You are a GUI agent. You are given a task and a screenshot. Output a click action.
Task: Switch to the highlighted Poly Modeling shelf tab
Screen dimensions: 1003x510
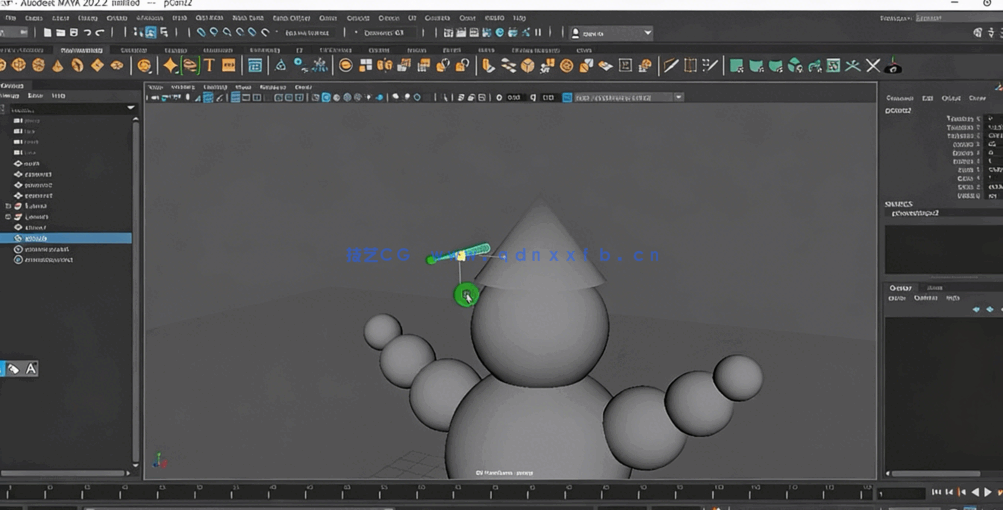point(81,49)
